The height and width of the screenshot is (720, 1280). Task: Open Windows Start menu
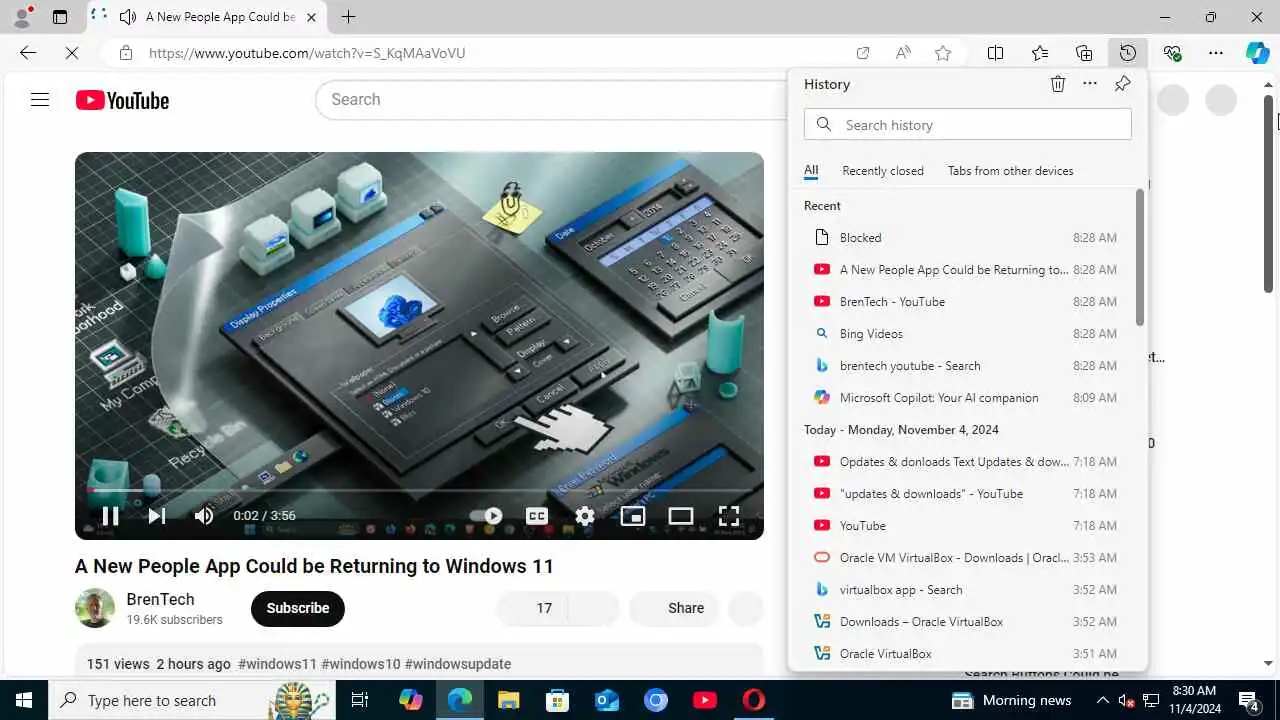click(24, 700)
